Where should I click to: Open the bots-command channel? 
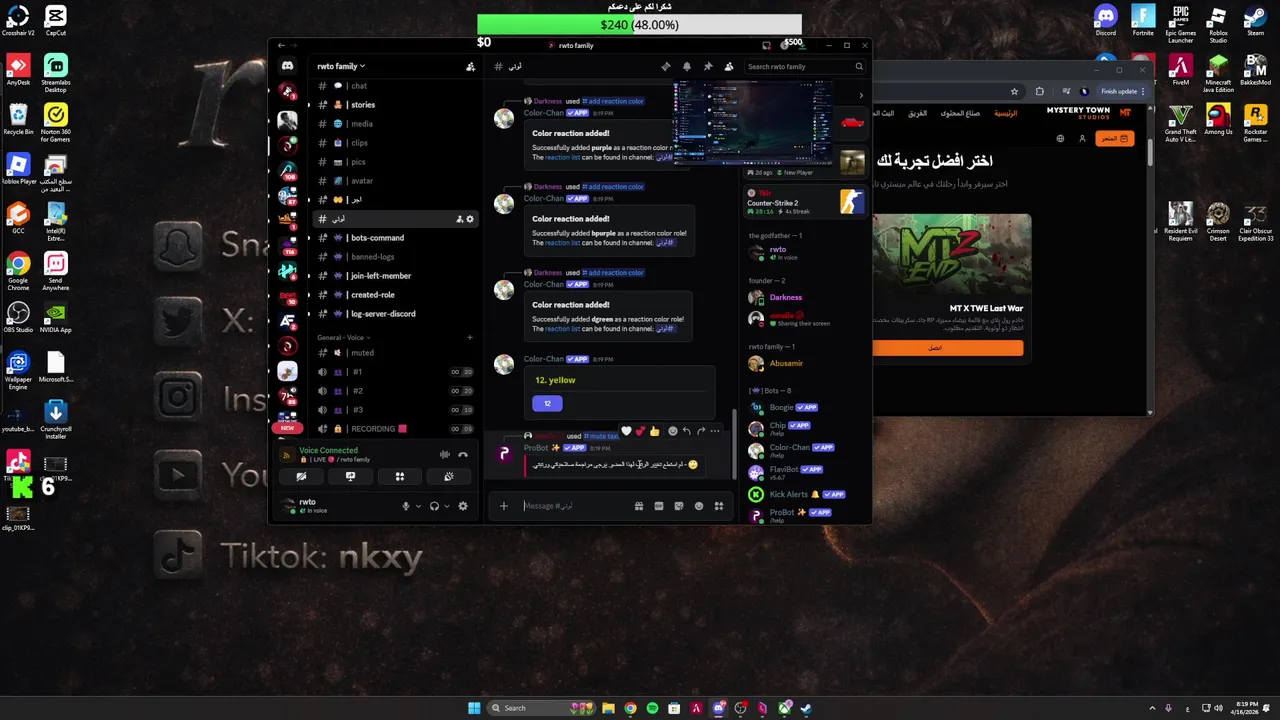coord(394,238)
